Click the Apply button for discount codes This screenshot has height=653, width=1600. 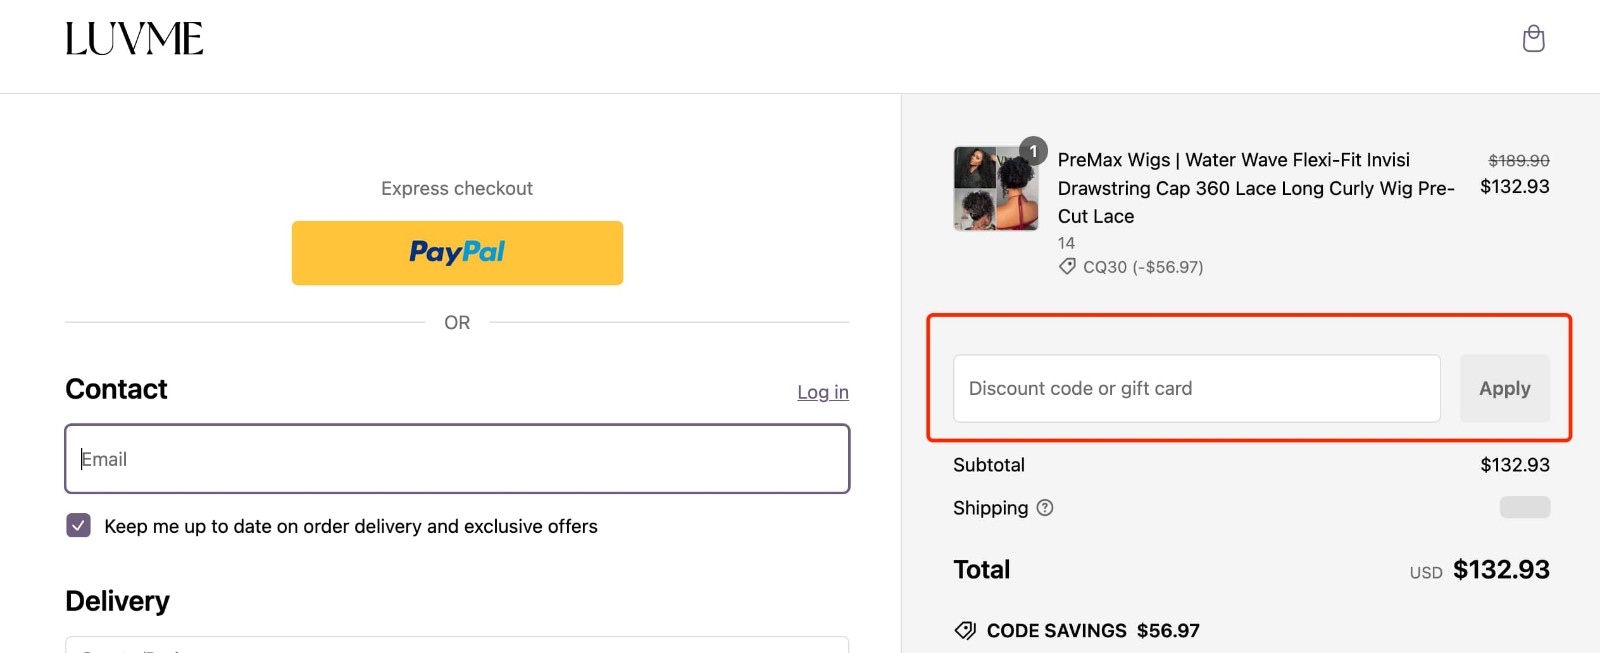point(1504,388)
